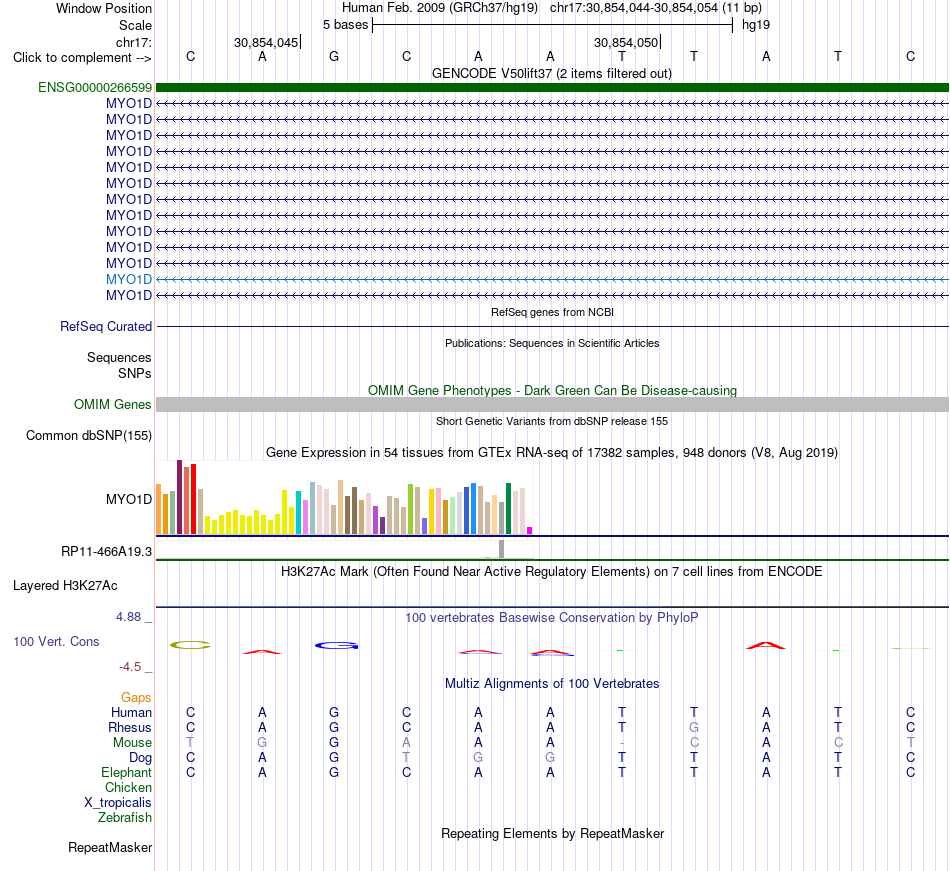This screenshot has height=871, width=950.
Task: Click the gray T in the Dog row
Action: point(406,758)
